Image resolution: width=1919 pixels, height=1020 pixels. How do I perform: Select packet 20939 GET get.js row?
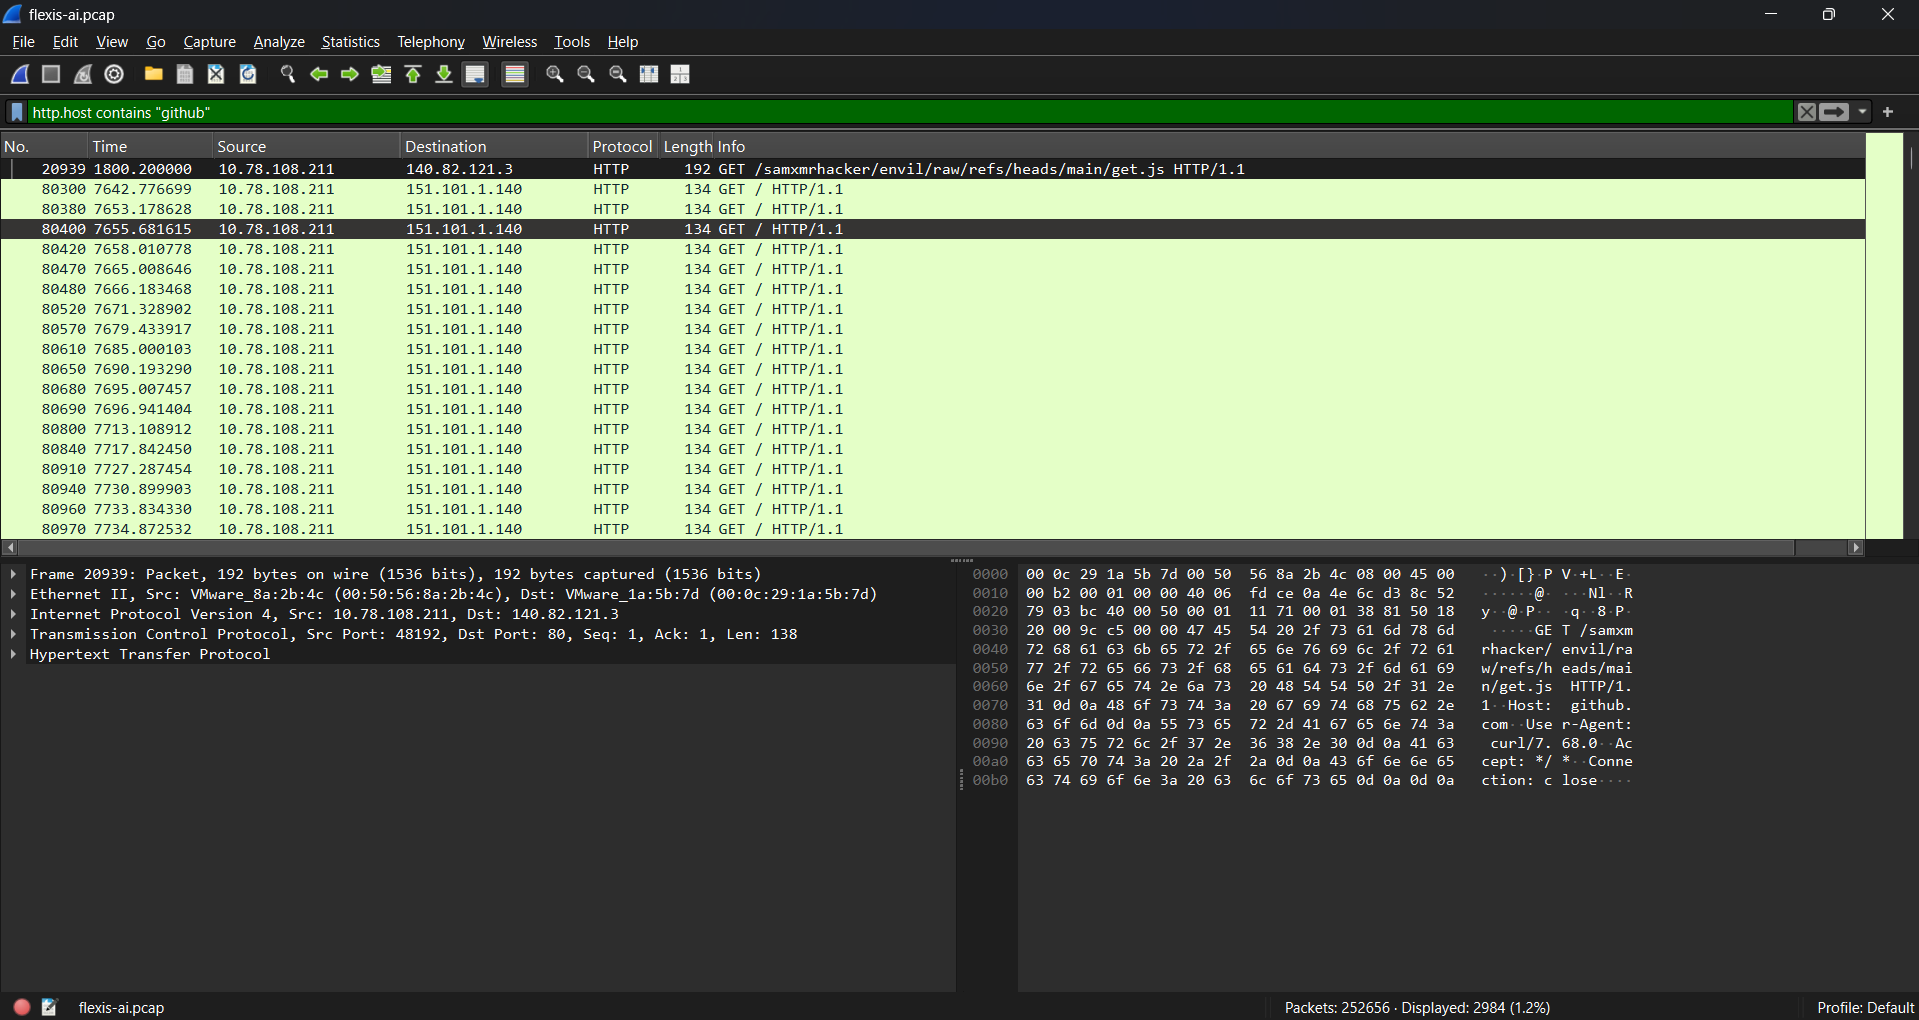tap(933, 169)
